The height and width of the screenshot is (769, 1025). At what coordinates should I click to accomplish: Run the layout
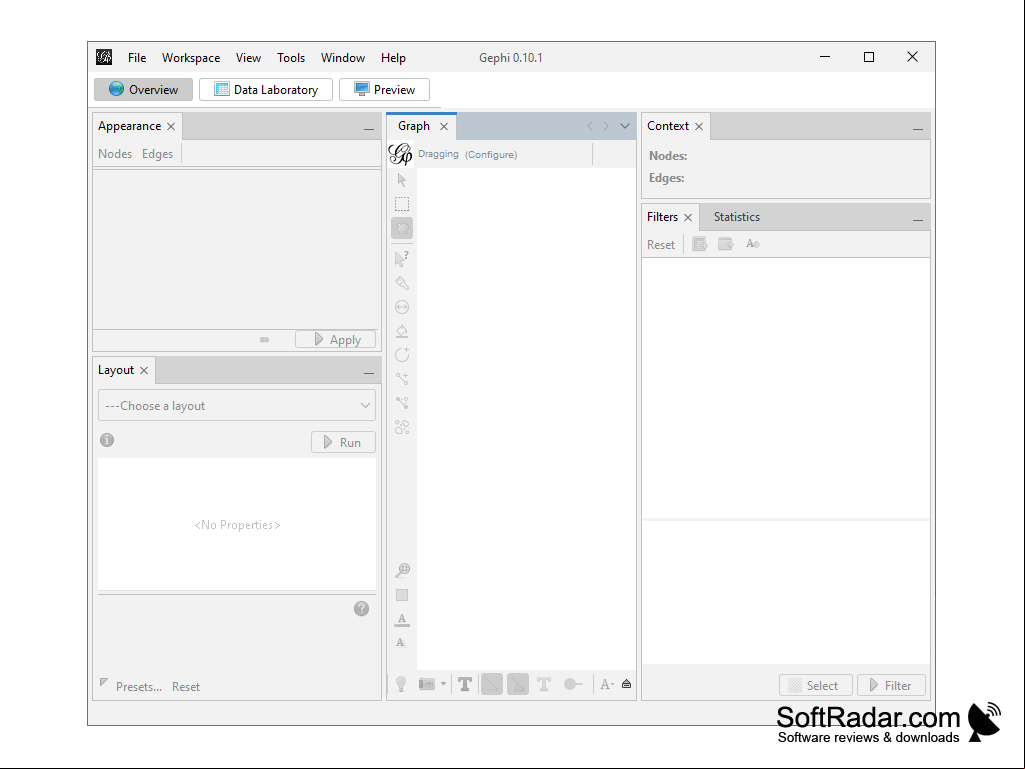343,442
